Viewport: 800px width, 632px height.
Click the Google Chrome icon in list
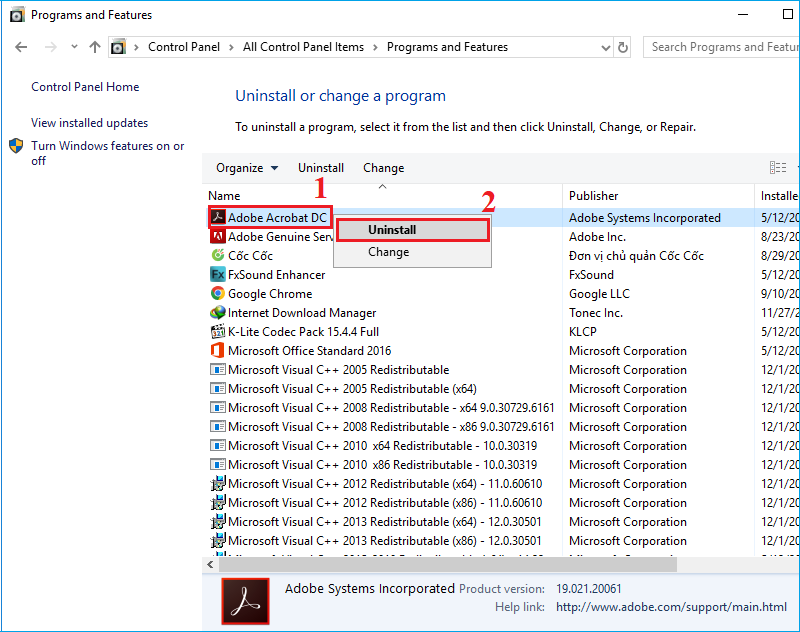pyautogui.click(x=218, y=294)
